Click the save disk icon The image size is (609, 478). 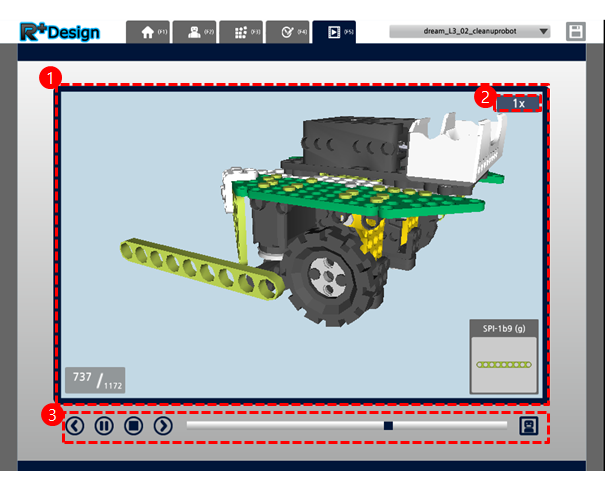pos(576,31)
